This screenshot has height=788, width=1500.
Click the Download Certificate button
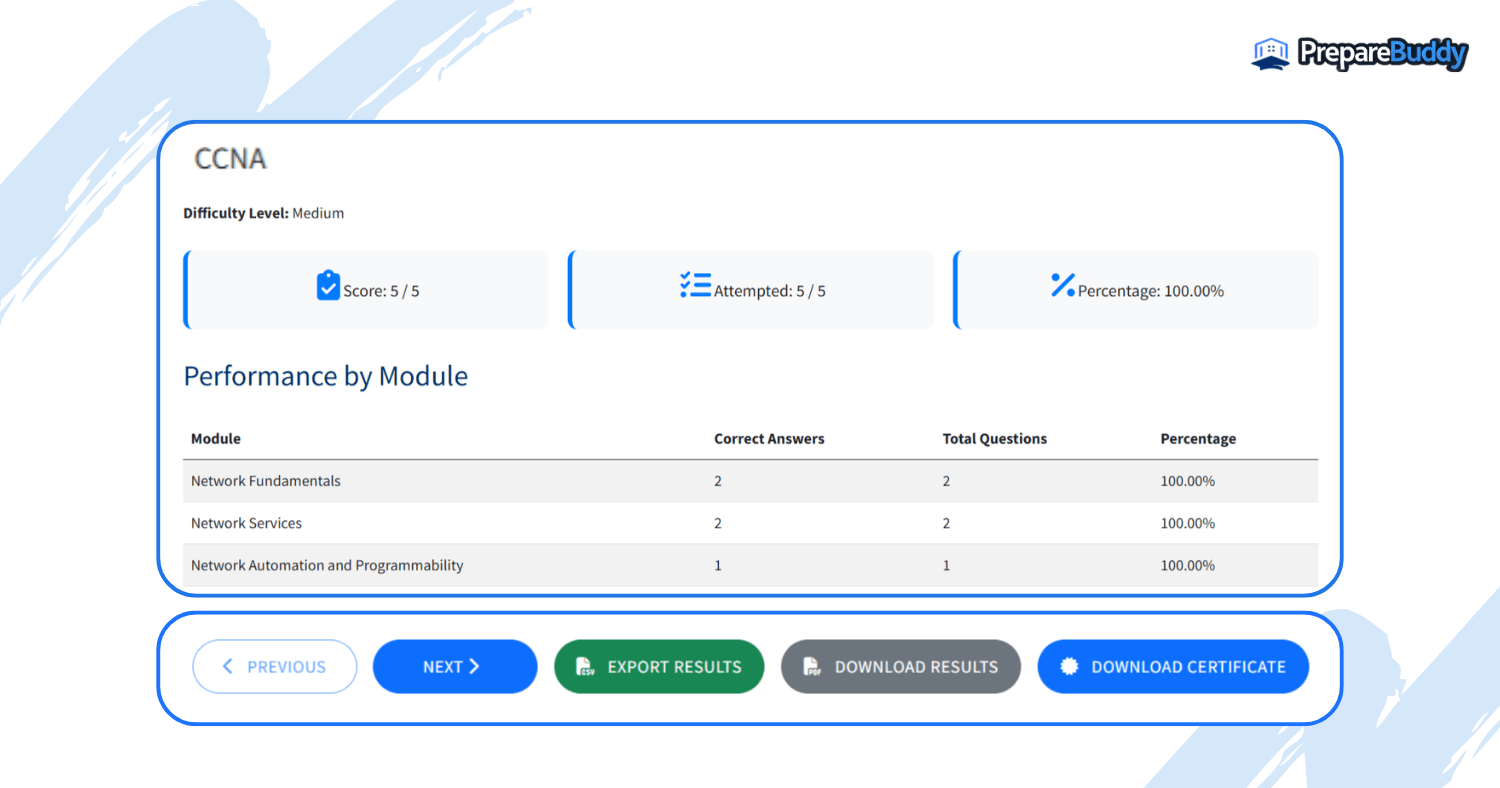tap(1172, 666)
